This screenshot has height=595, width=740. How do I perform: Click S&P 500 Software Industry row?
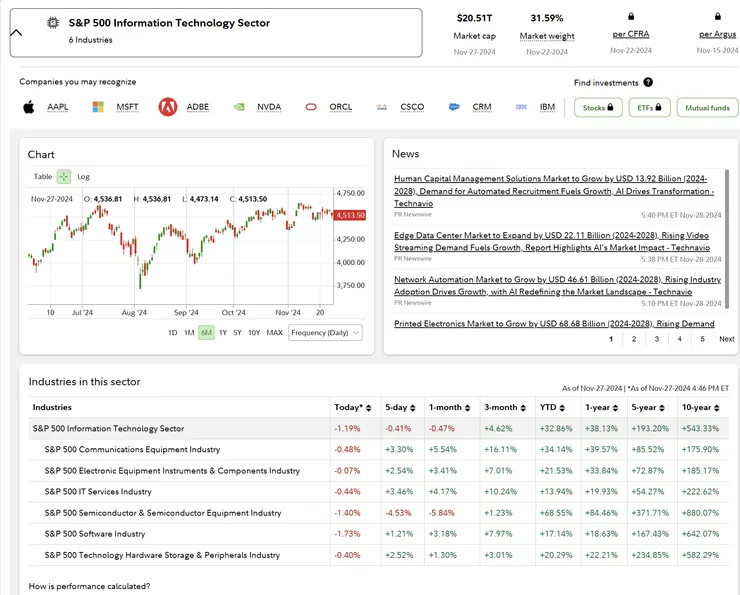tap(378, 534)
